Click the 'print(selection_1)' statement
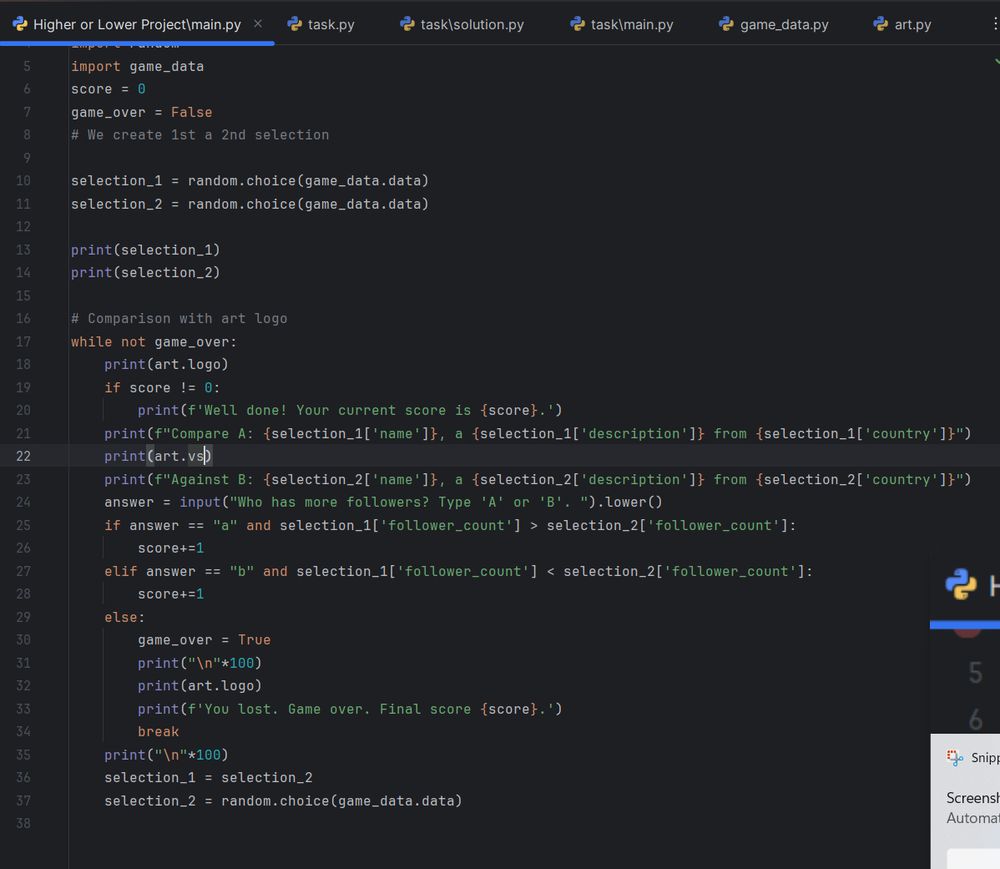 [145, 250]
